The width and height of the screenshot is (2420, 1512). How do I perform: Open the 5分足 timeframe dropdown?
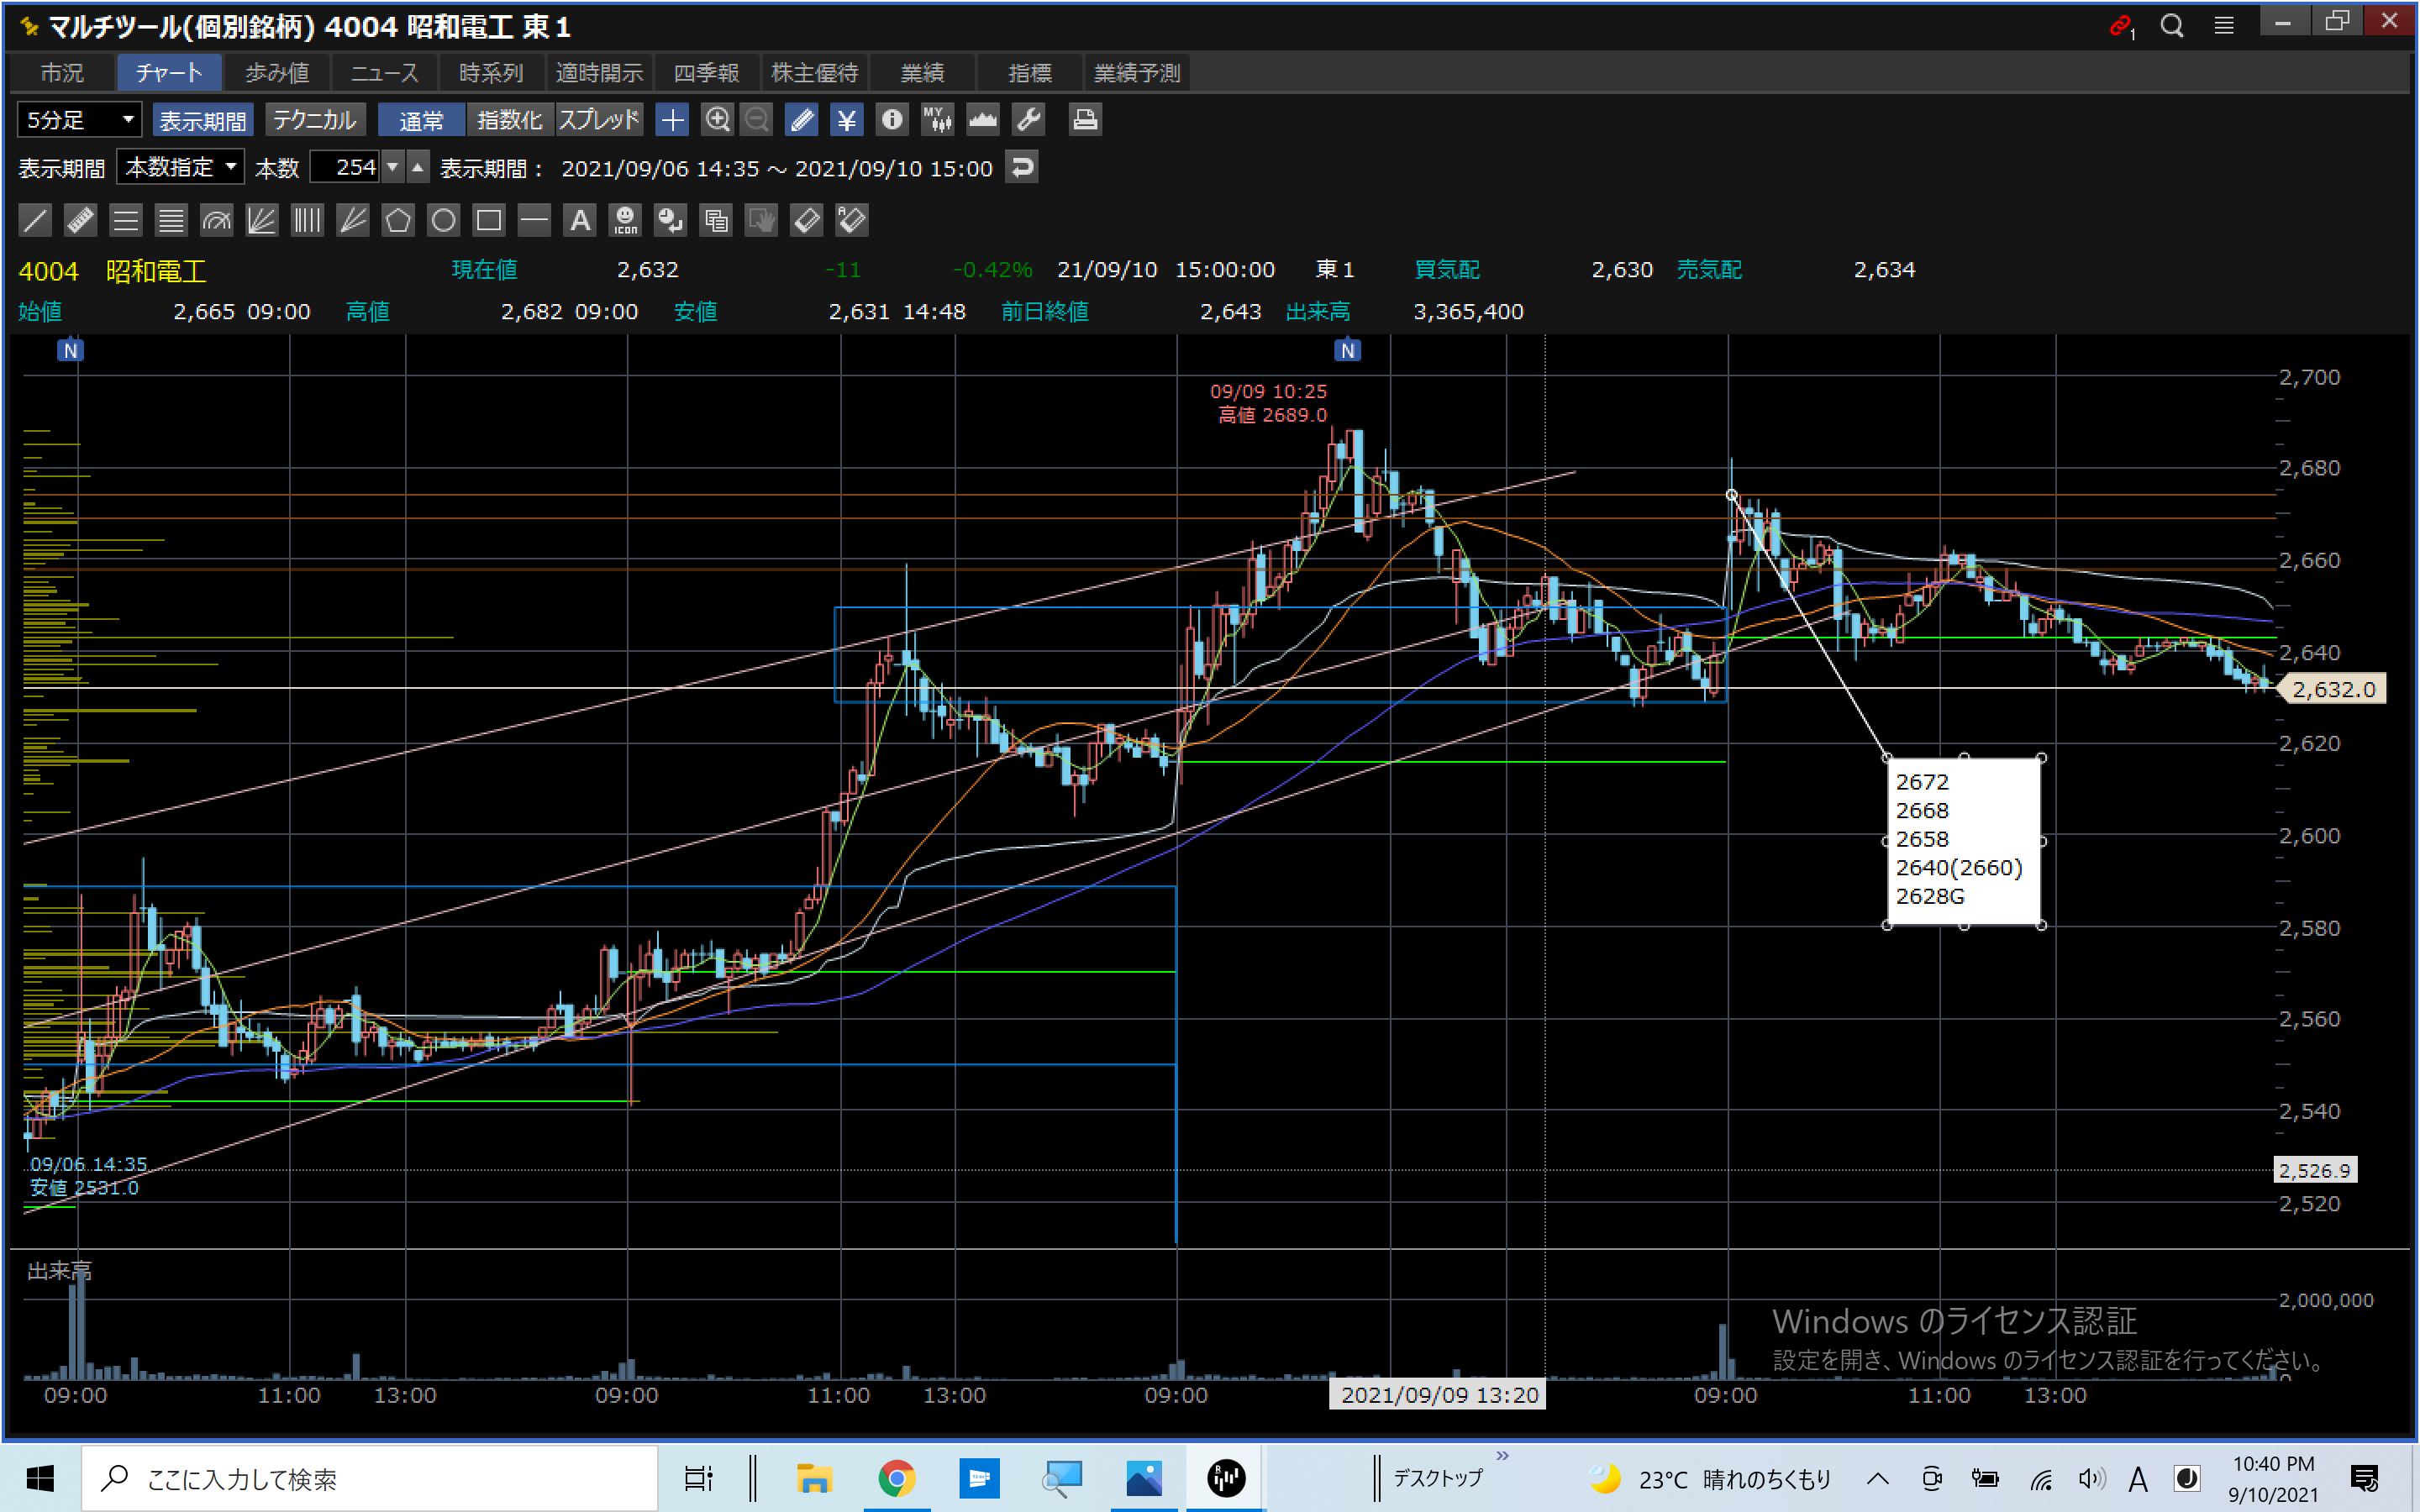(79, 120)
